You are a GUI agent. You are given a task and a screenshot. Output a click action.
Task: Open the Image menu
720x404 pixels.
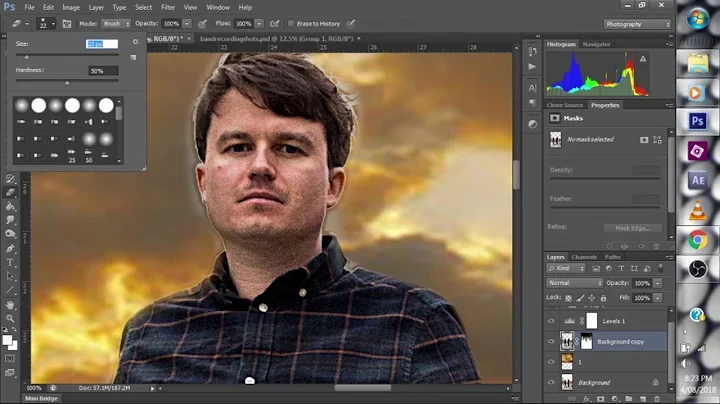tap(71, 7)
